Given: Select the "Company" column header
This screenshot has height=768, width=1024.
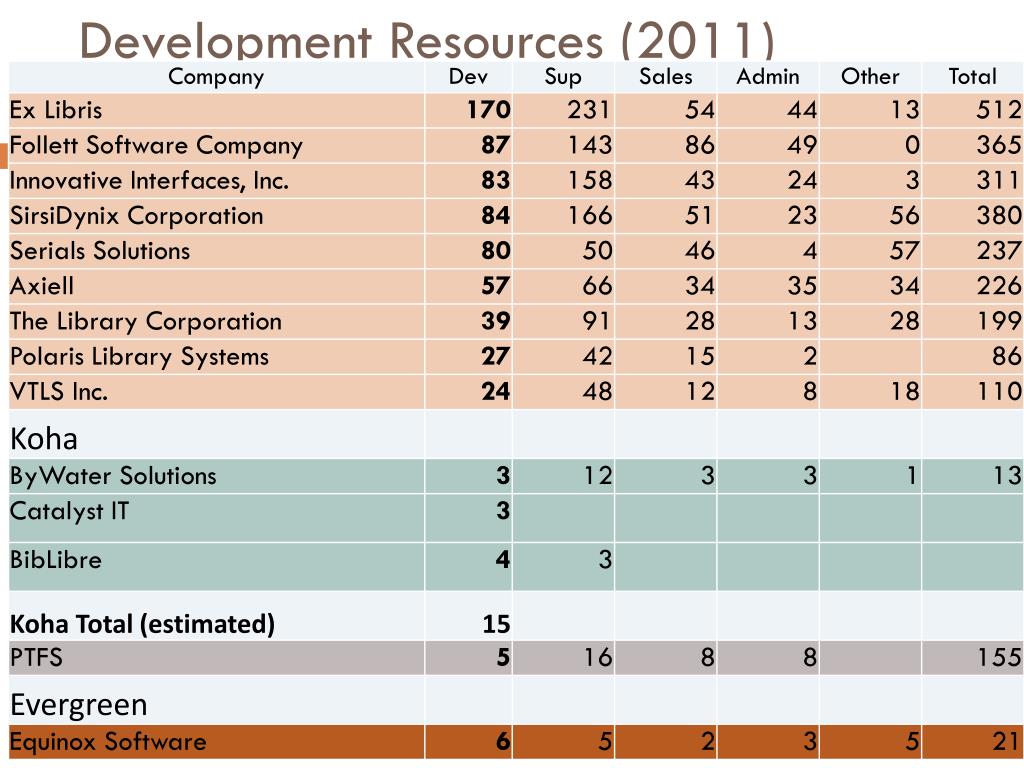Looking at the screenshot, I should [216, 77].
